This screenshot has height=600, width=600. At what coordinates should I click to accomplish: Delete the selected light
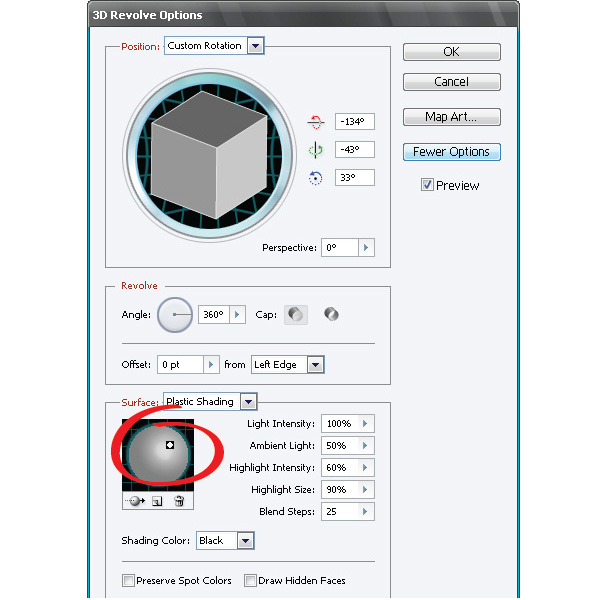point(179,501)
